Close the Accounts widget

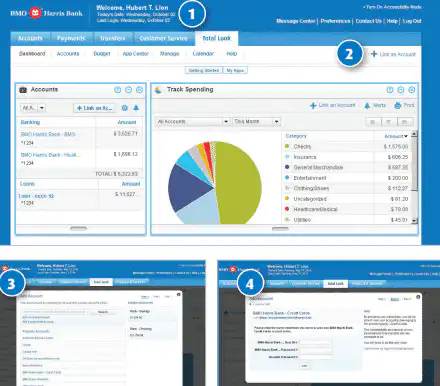(140, 90)
